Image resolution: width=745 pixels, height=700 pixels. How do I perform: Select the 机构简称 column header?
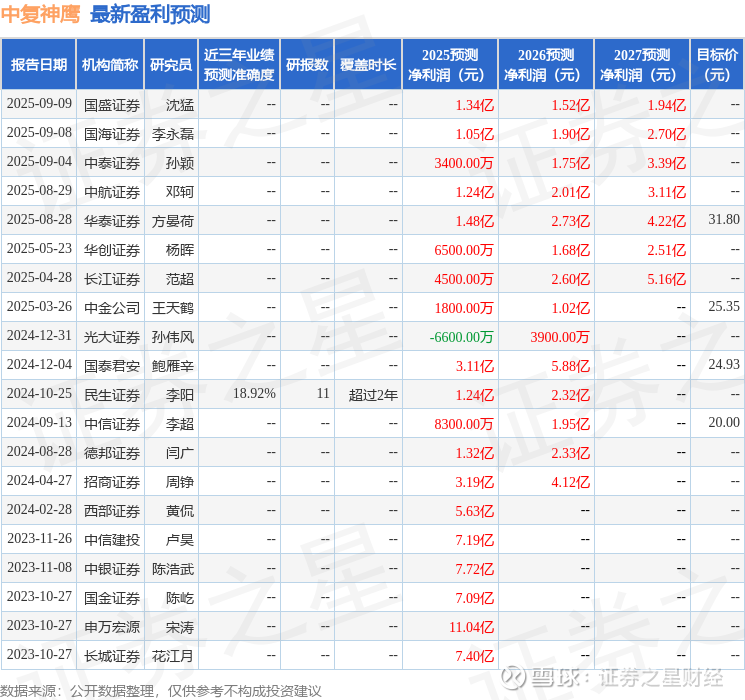coord(110,65)
